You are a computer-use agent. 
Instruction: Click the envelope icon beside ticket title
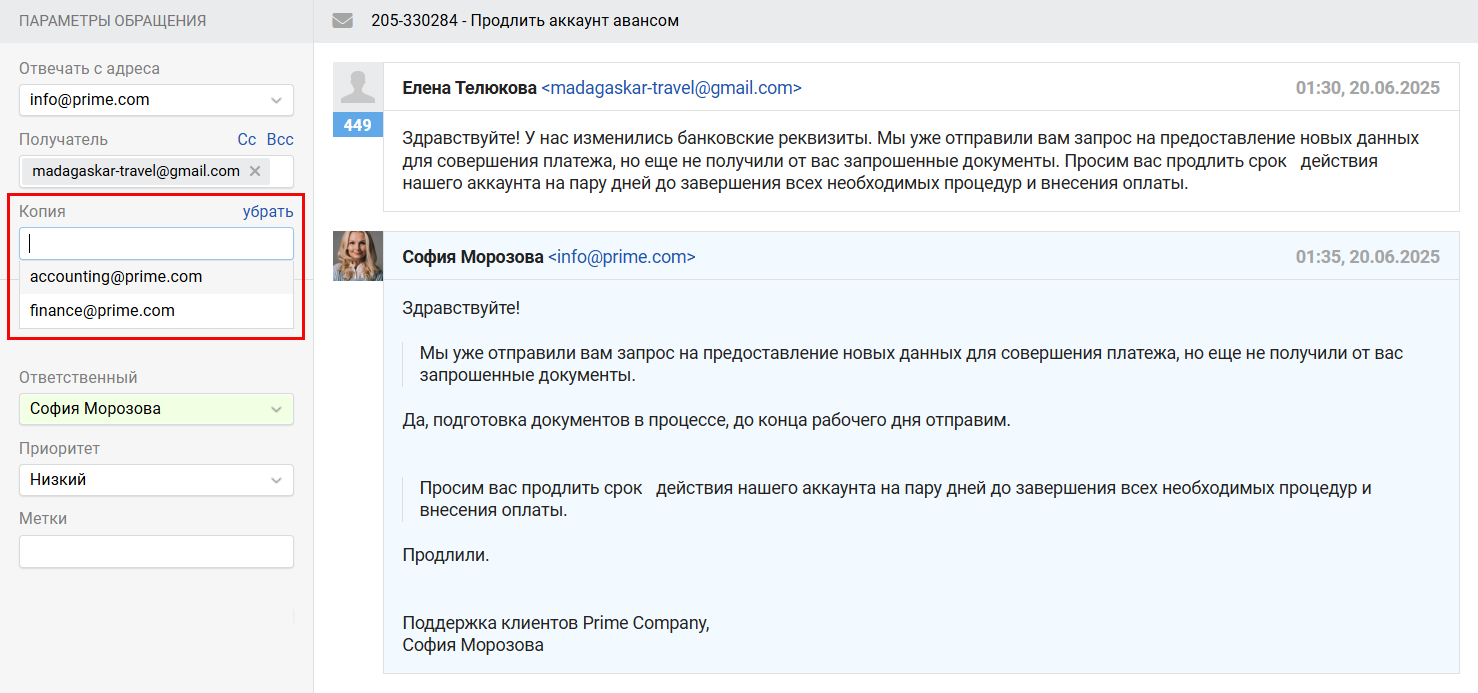[343, 20]
